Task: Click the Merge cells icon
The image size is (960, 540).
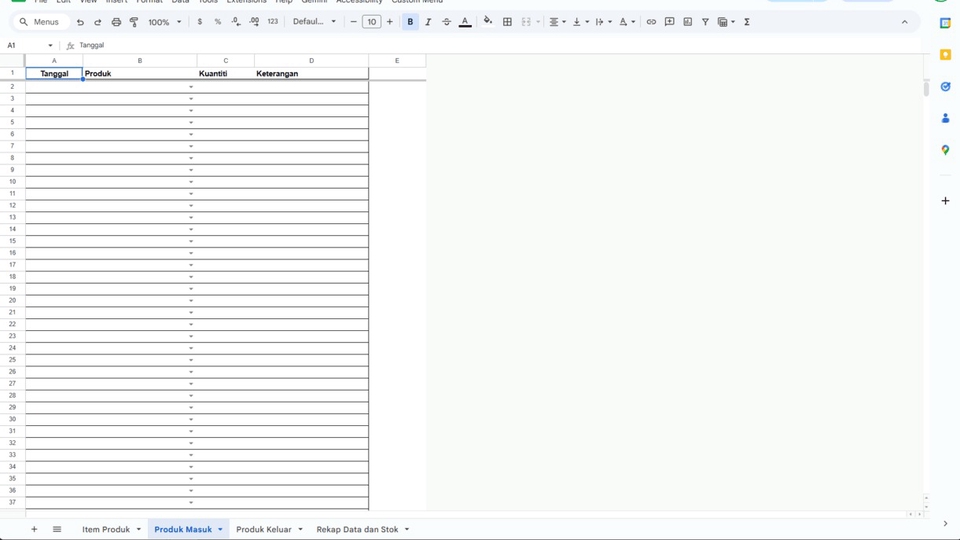Action: (x=526, y=22)
